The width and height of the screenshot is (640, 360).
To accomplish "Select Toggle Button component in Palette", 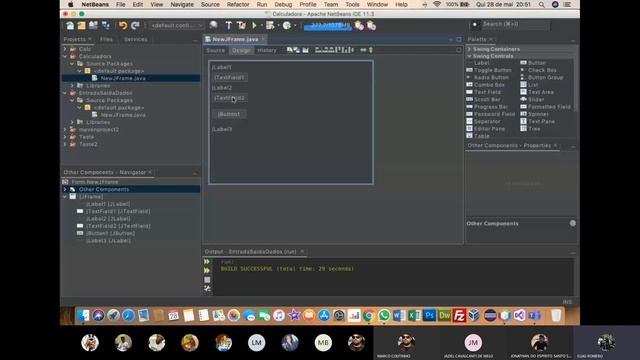I will (x=489, y=70).
